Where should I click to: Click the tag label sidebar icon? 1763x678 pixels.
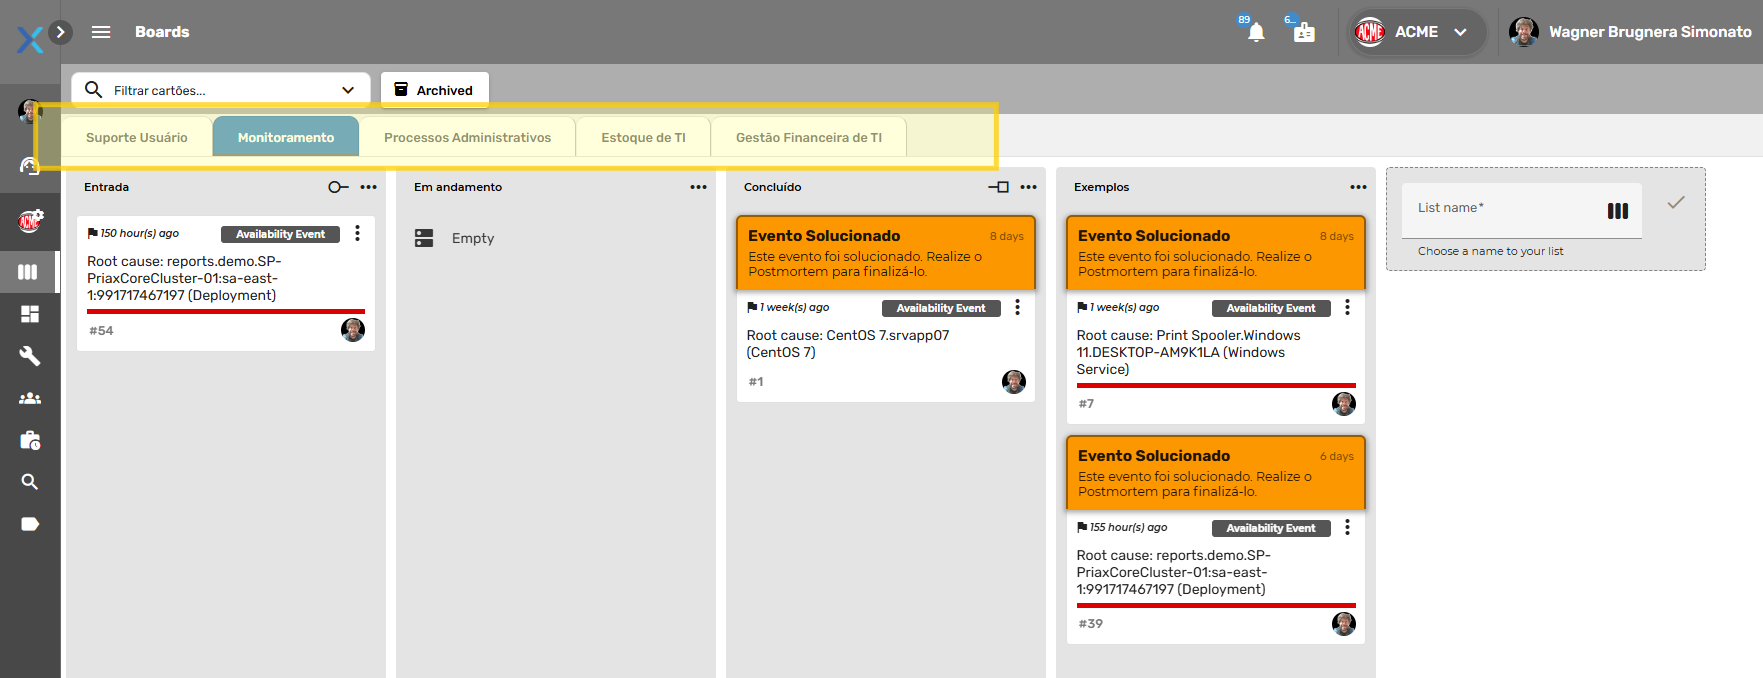pos(30,524)
